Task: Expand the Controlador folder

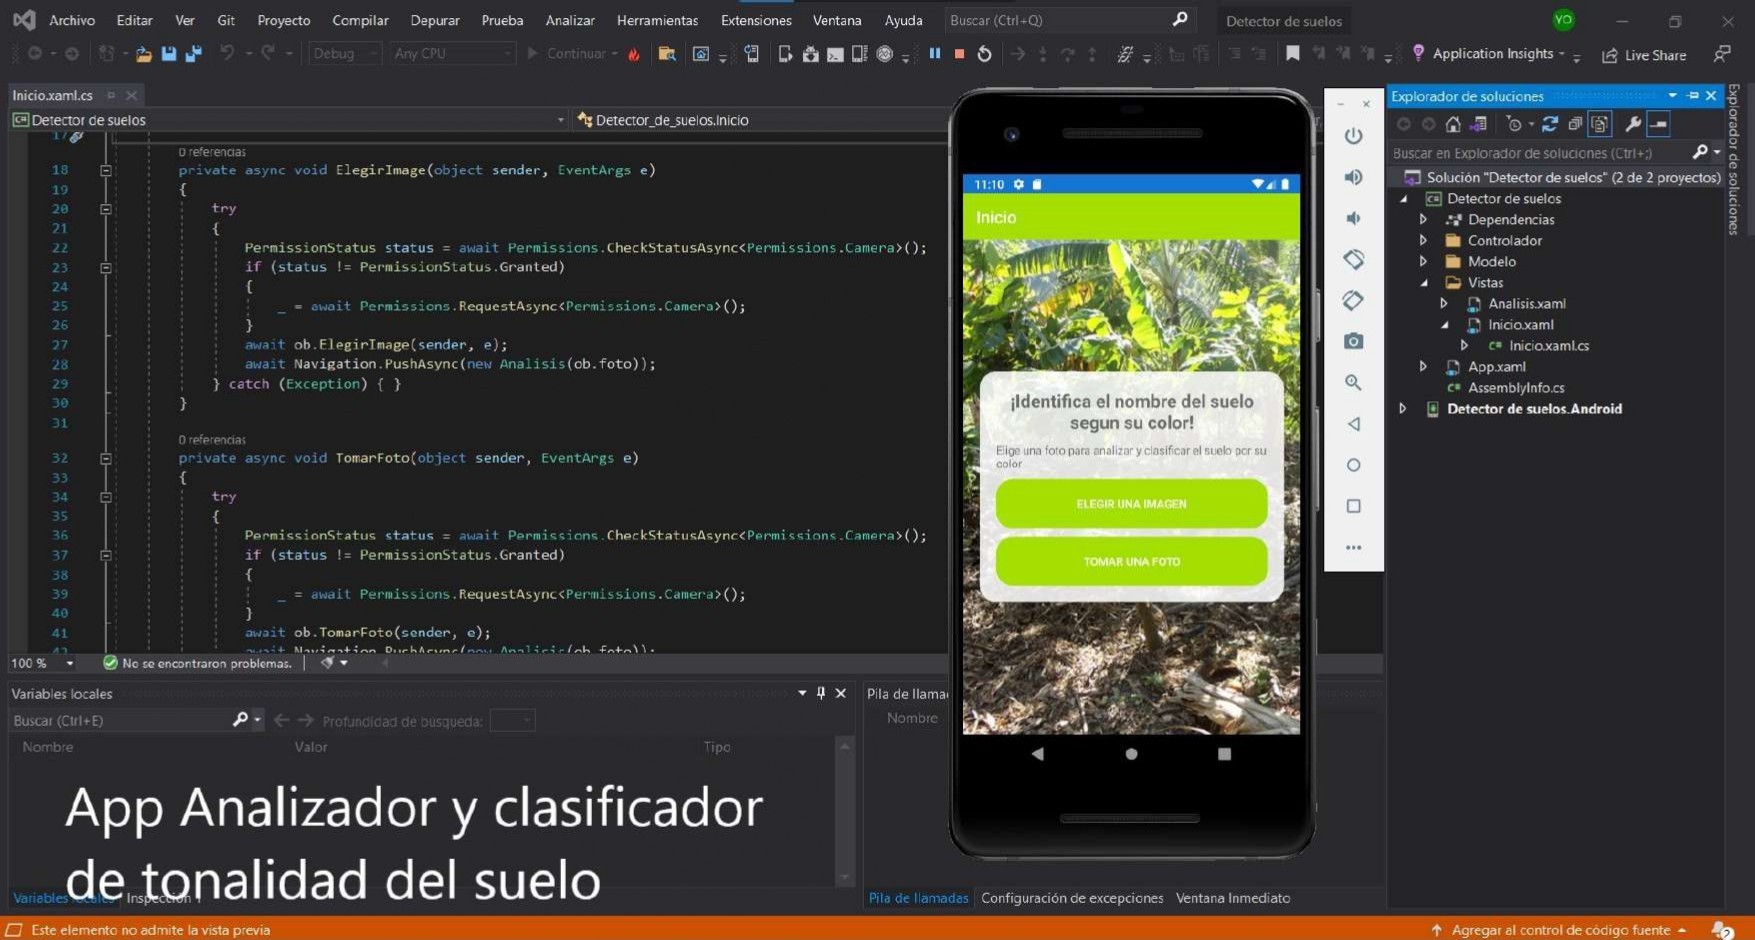Action: coord(1423,241)
